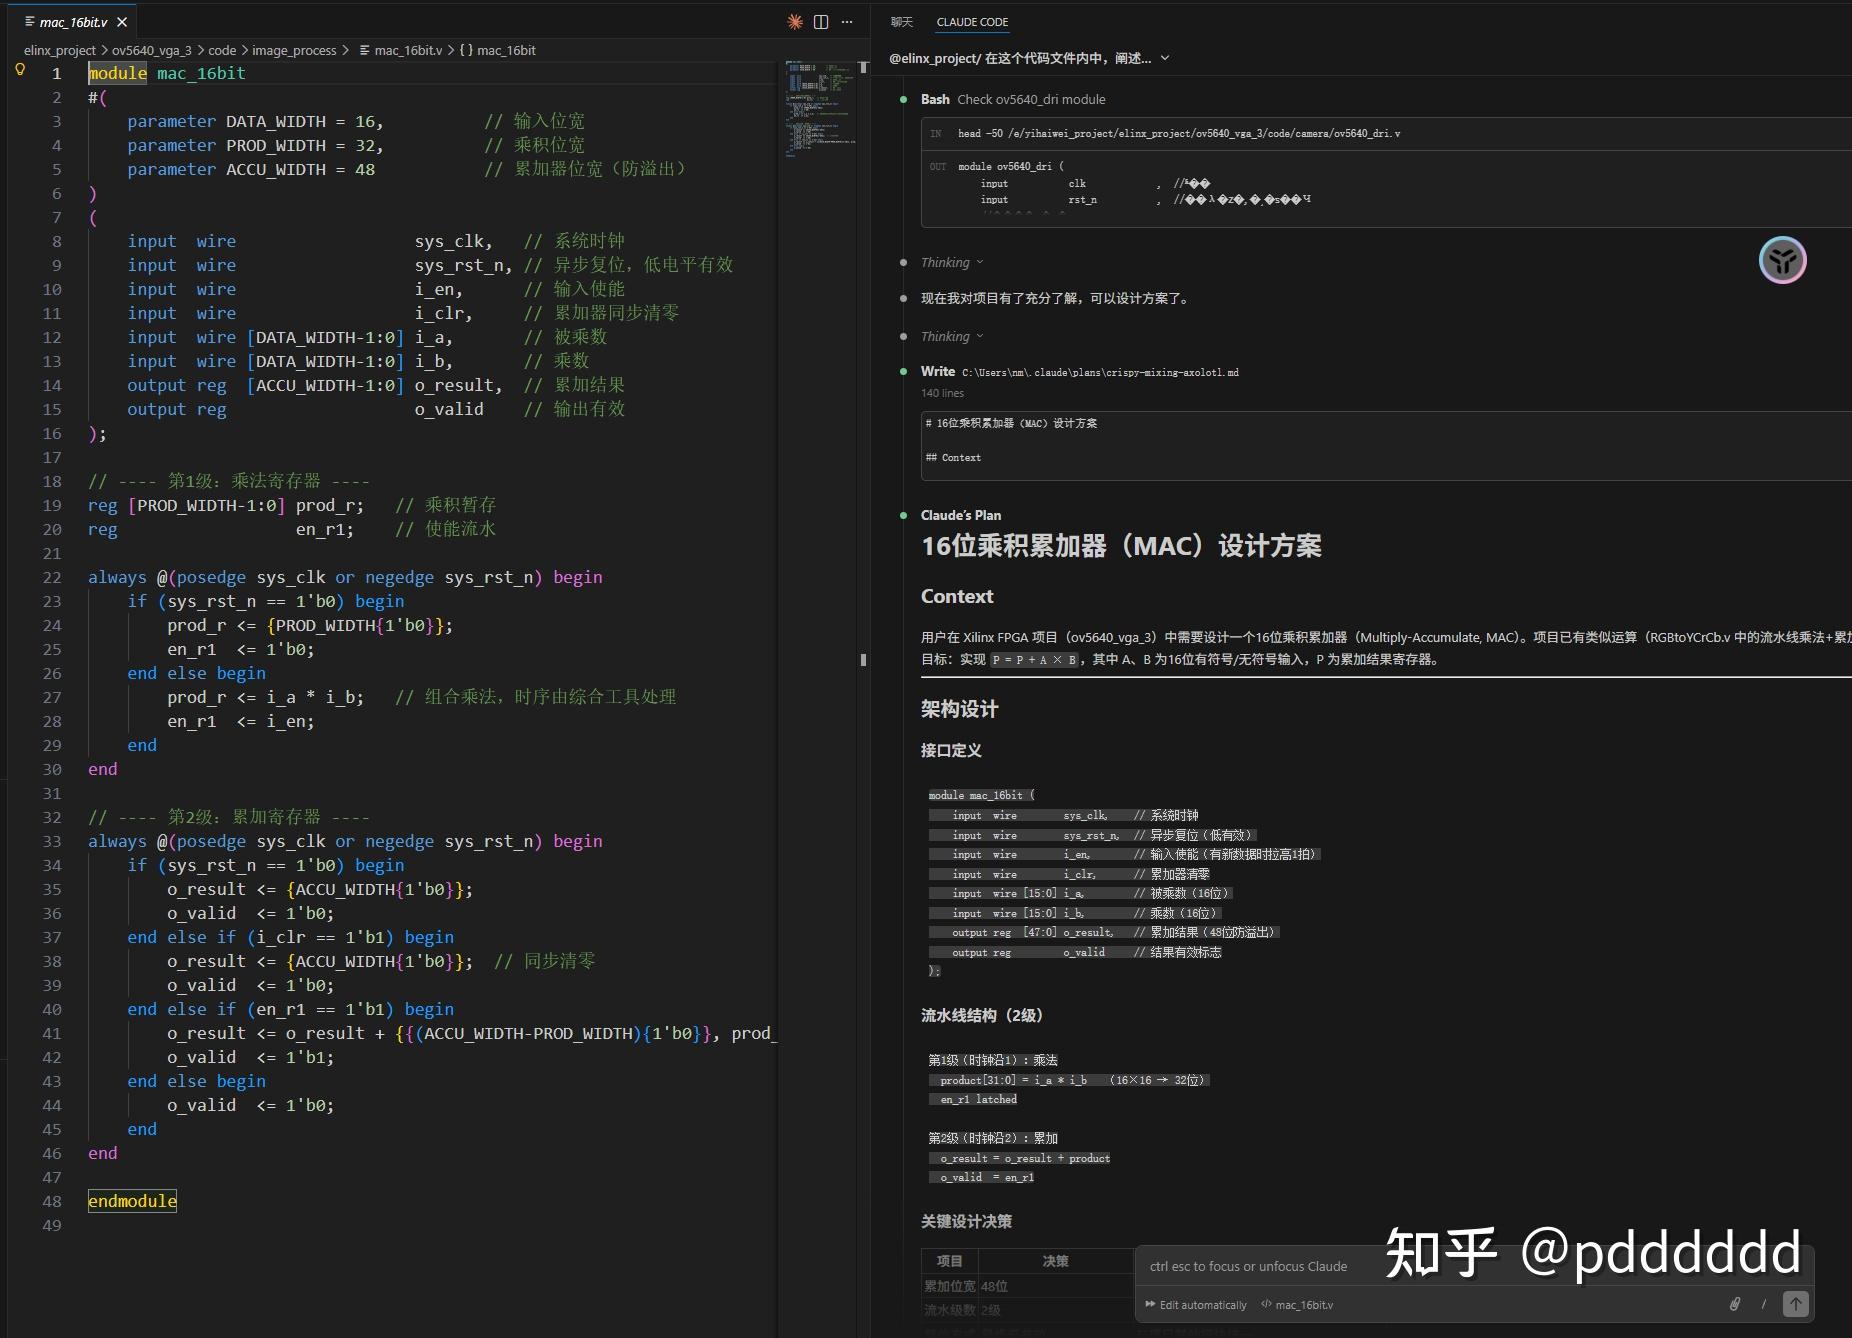This screenshot has width=1852, height=1338.
Task: Click the line 1 number in the gutter
Action: pyautogui.click(x=56, y=73)
